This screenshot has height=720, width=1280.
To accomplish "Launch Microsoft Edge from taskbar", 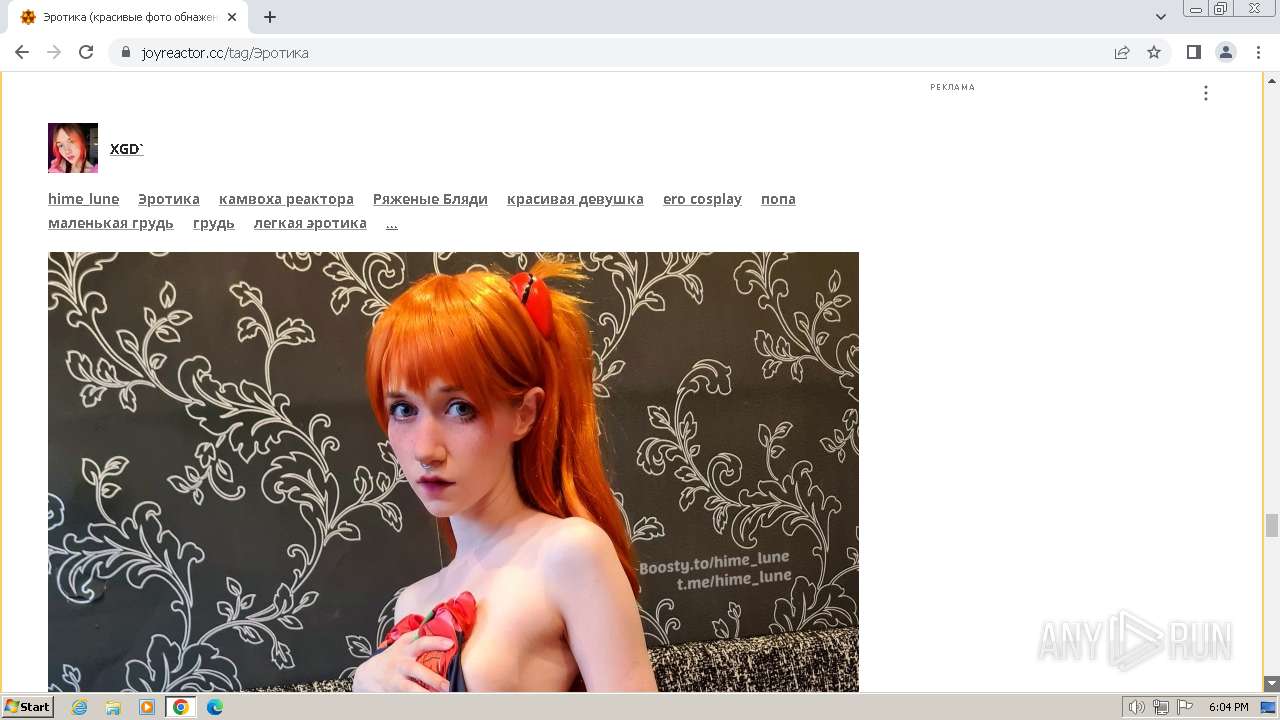I will (x=214, y=707).
